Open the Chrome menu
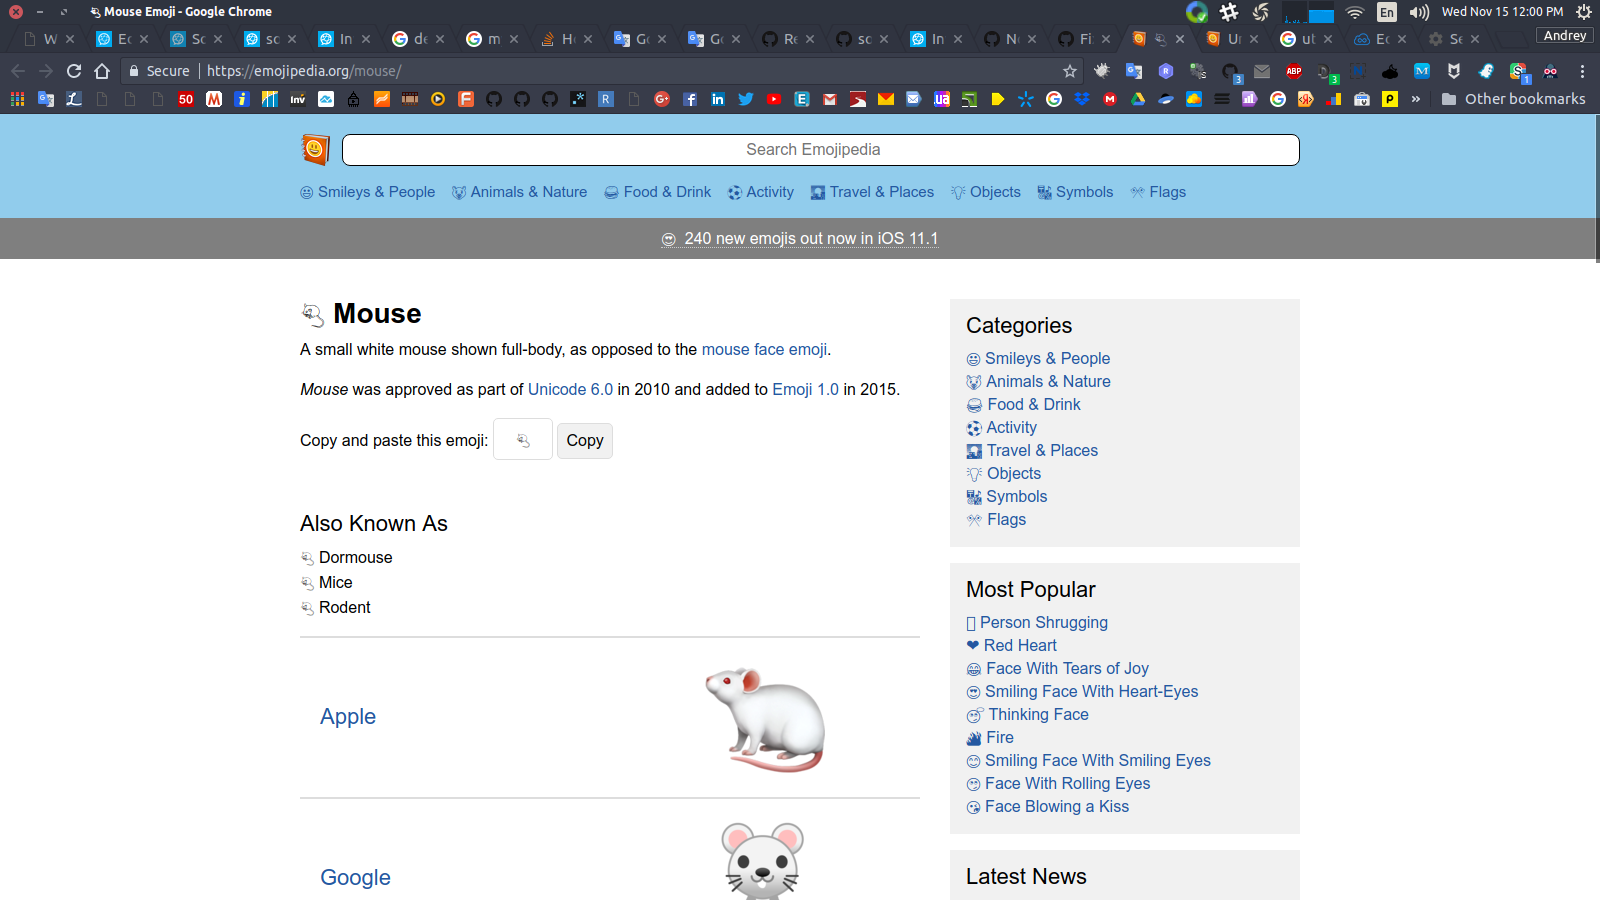 coord(1582,71)
